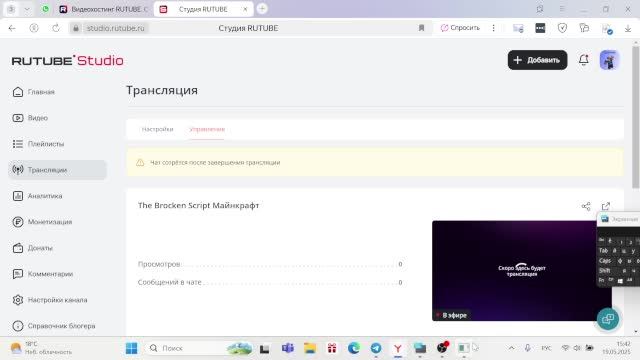640x360 pixels.
Task: Click the Комментарии speech bubble icon
Action: coord(18,274)
